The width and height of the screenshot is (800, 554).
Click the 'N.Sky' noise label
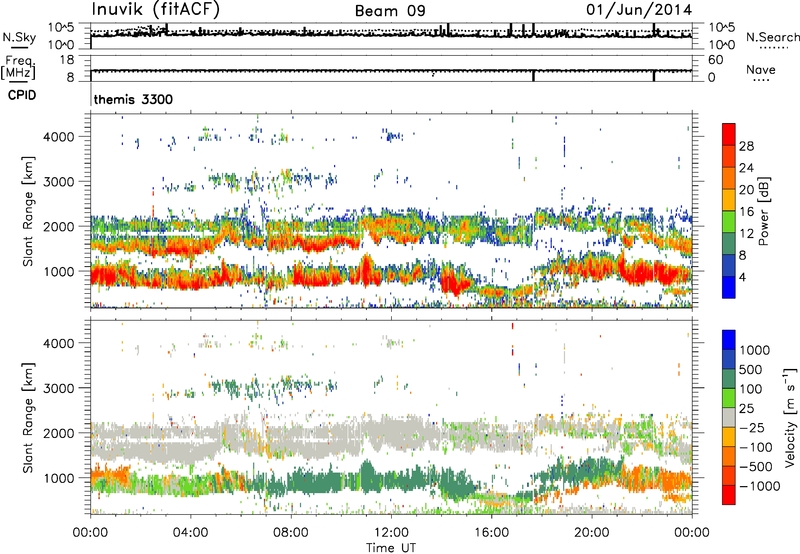pos(19,37)
